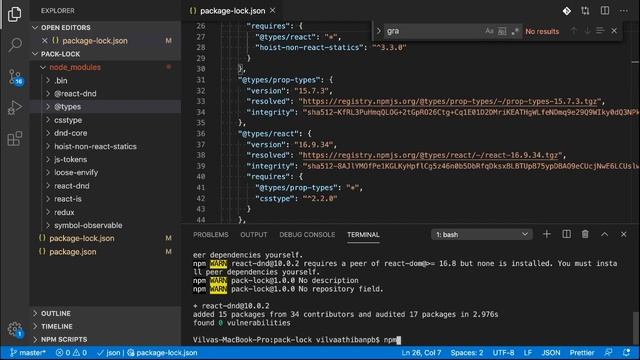This screenshot has height=360, width=640.
Task: Click the GitLens diamond icon in editor toolbar
Action: pyautogui.click(x=567, y=11)
